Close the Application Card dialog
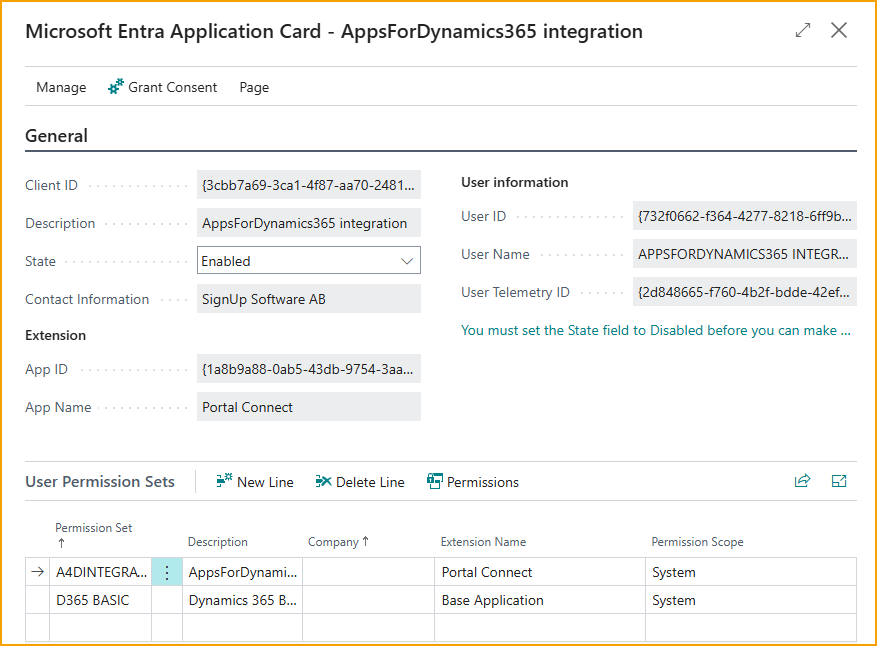The image size is (877, 646). [x=839, y=30]
